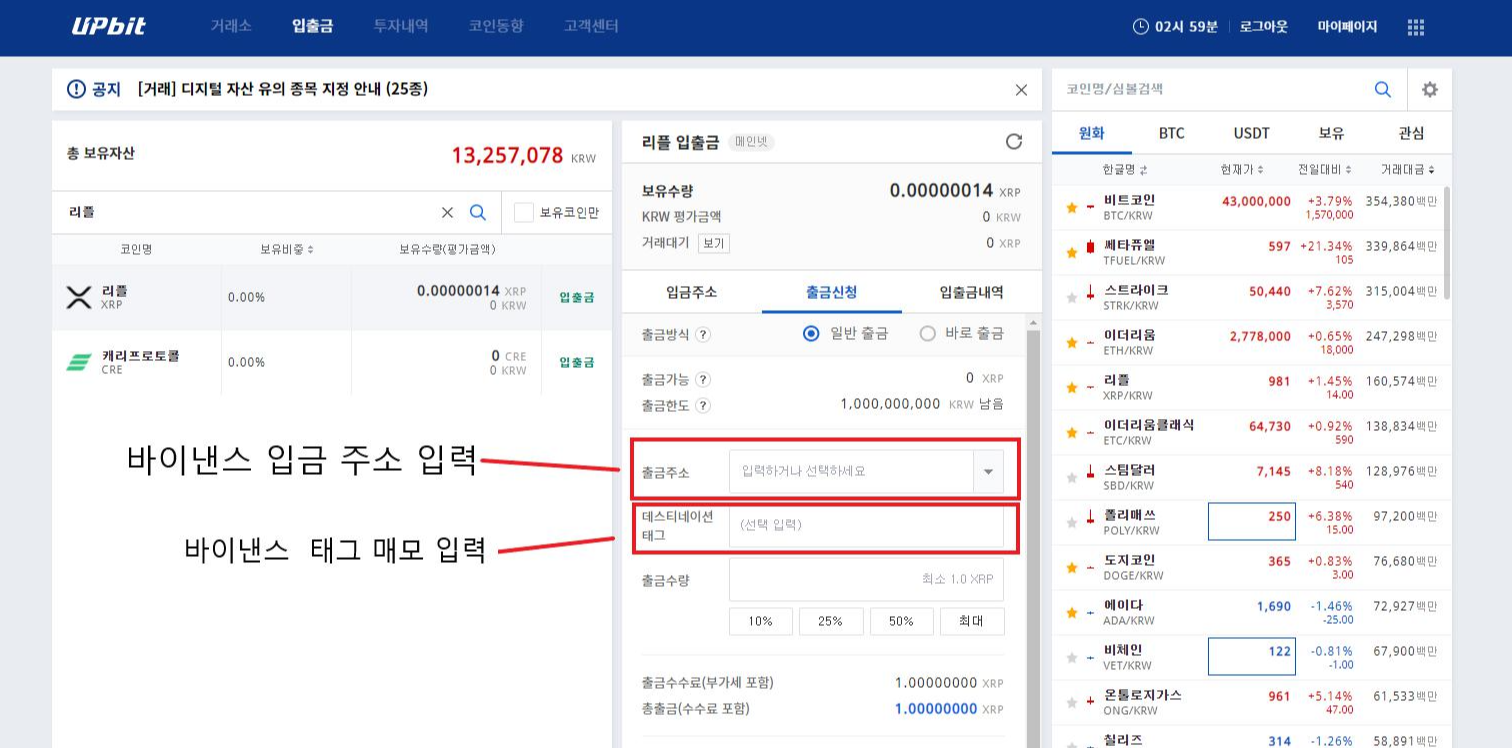The height and width of the screenshot is (748, 1512).
Task: Click the clock icon beside 02시 59분
Action: coord(1140,27)
